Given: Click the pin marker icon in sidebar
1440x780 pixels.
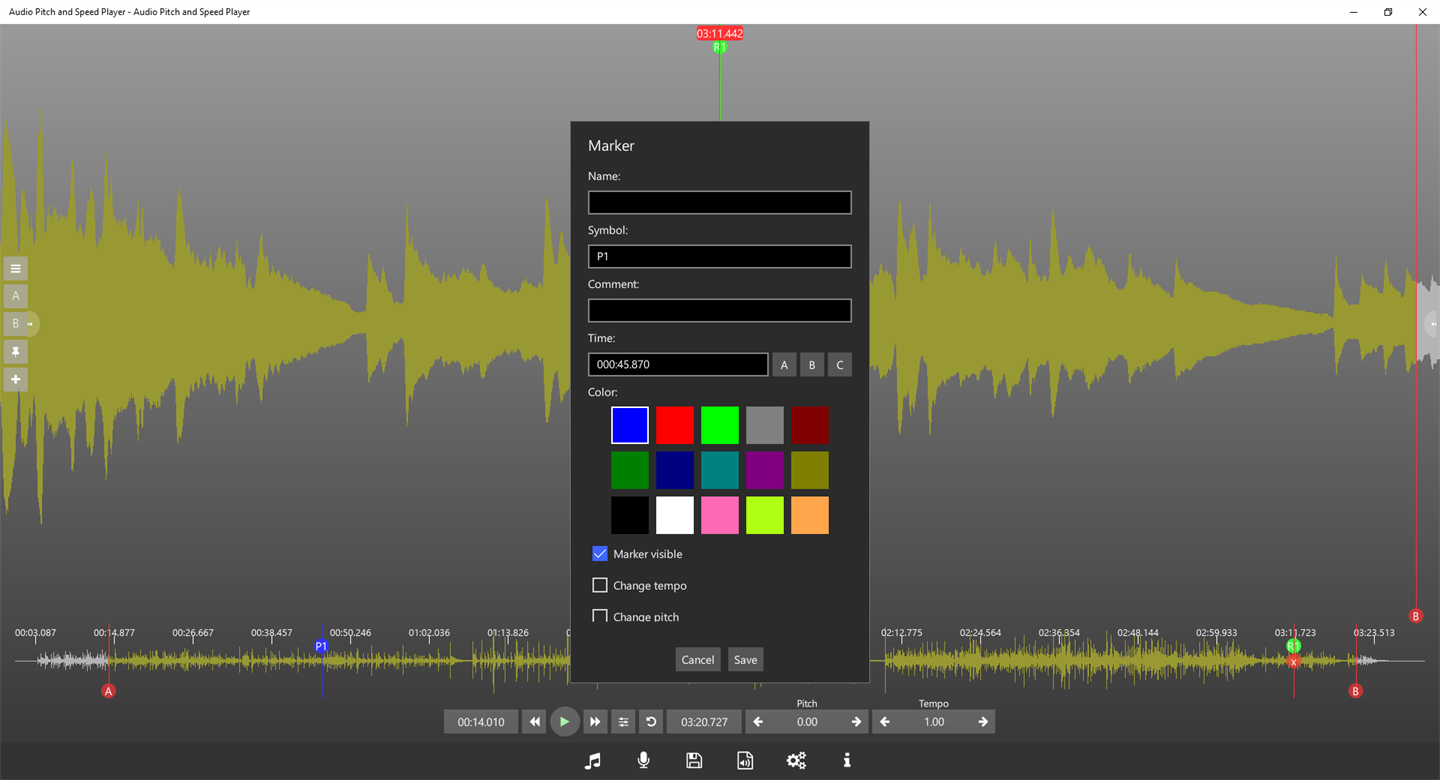Looking at the screenshot, I should [x=15, y=352].
